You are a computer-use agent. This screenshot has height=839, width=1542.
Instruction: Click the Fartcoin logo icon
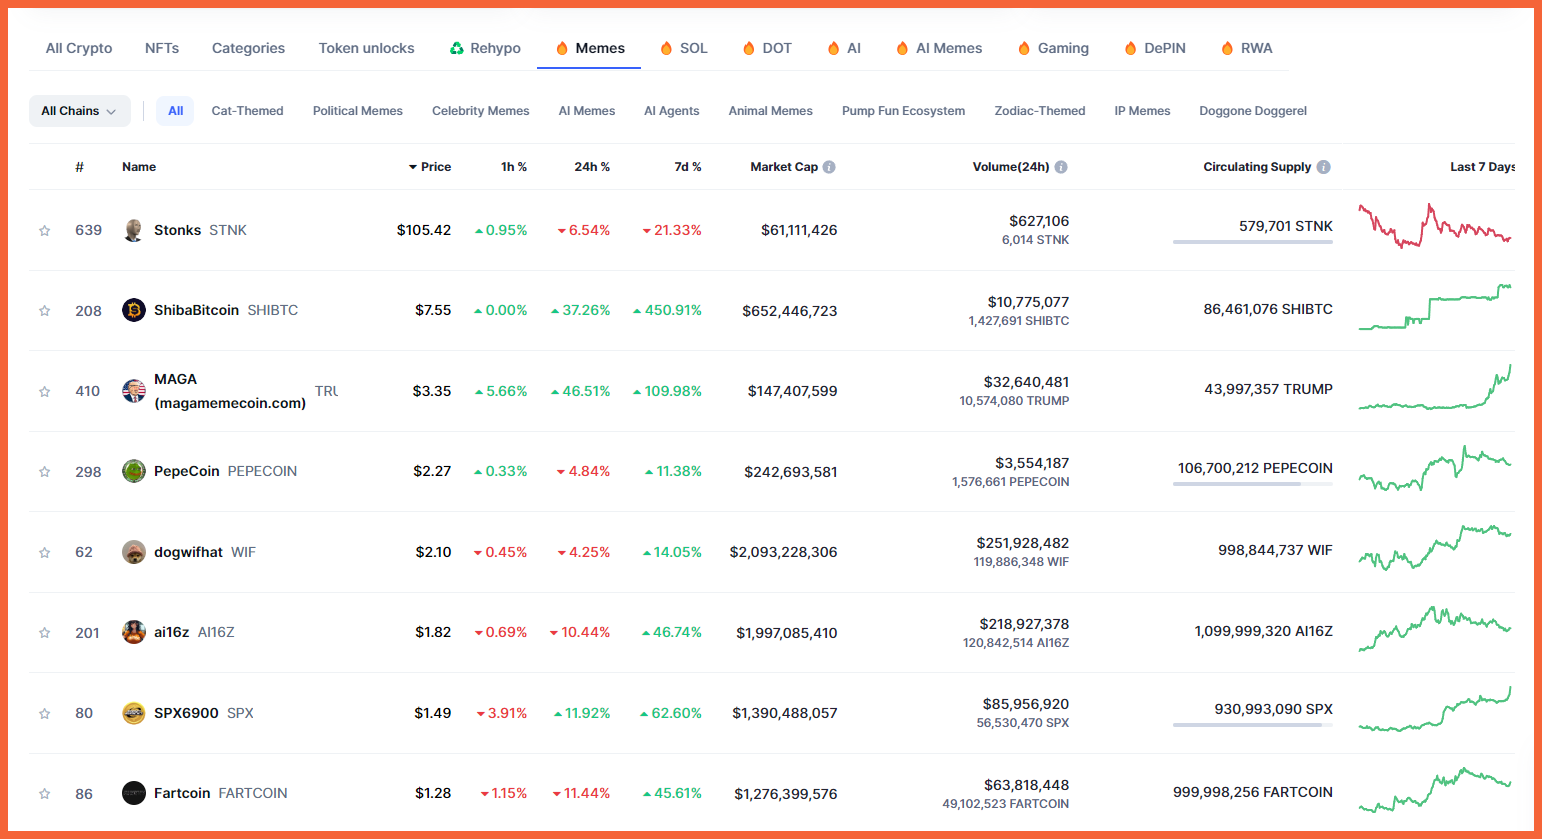coord(133,793)
